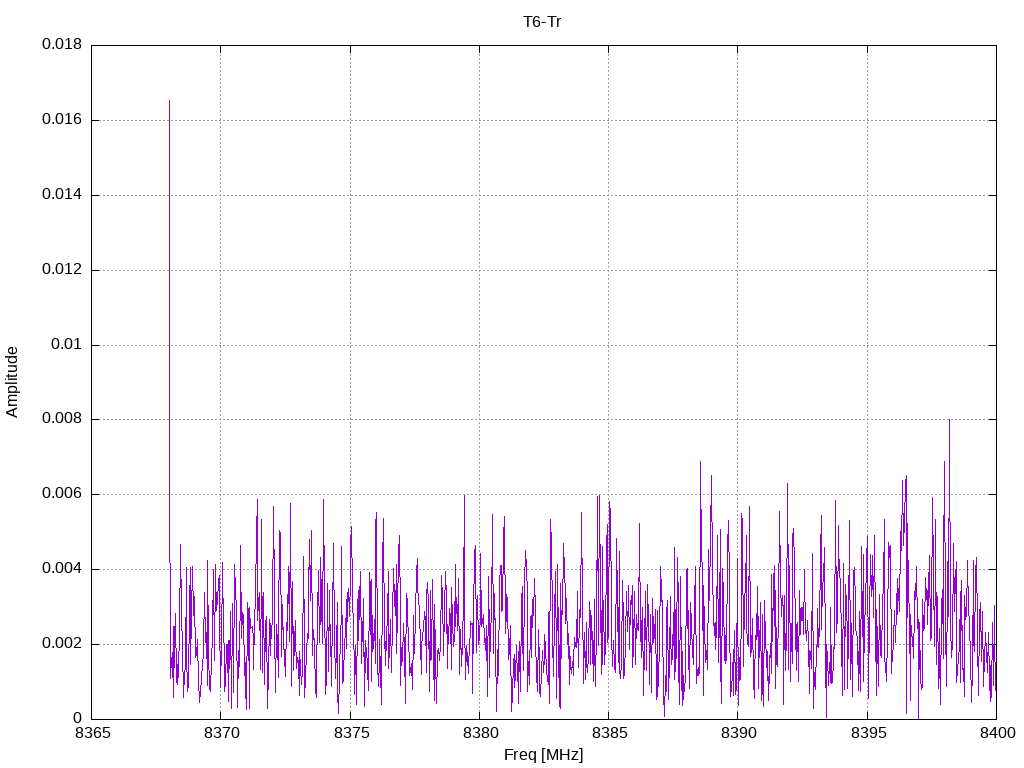Click the 0.016 y-axis tick label
This screenshot has width=1024, height=768.
61,120
